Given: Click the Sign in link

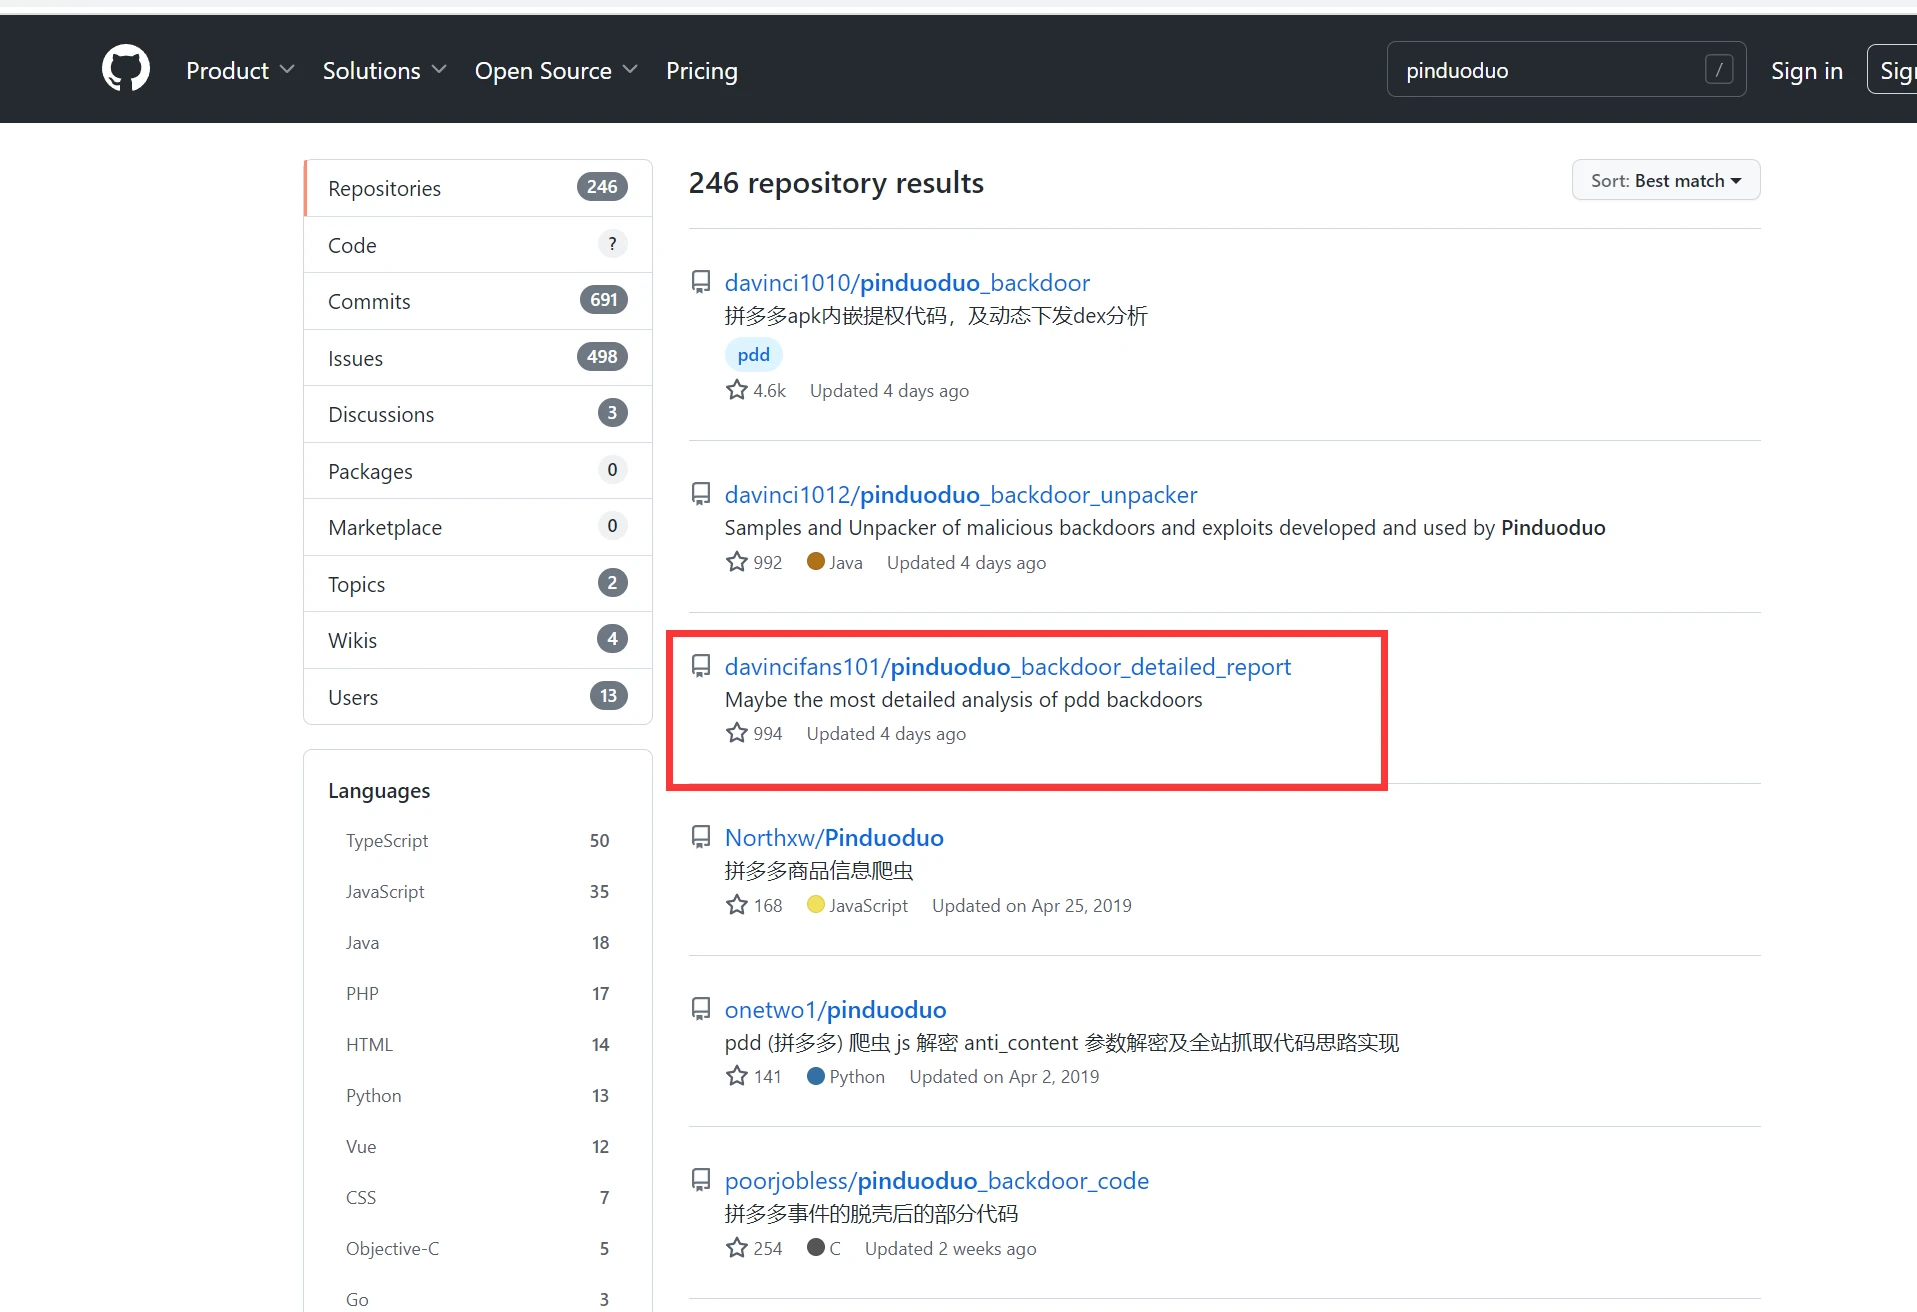Looking at the screenshot, I should coord(1806,71).
